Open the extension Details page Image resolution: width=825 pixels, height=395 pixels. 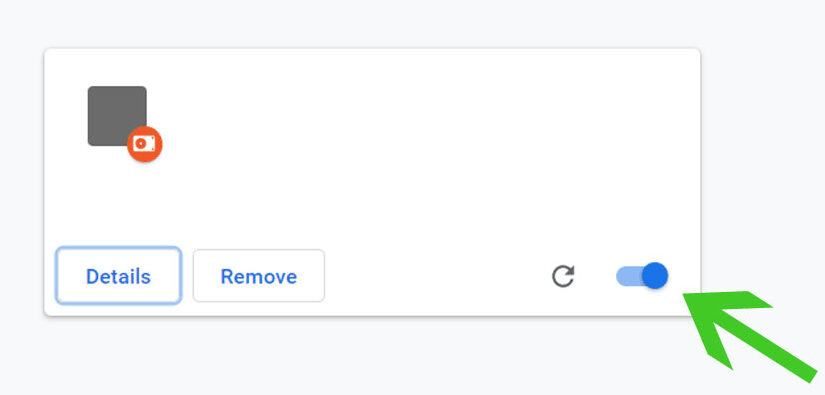(x=118, y=276)
